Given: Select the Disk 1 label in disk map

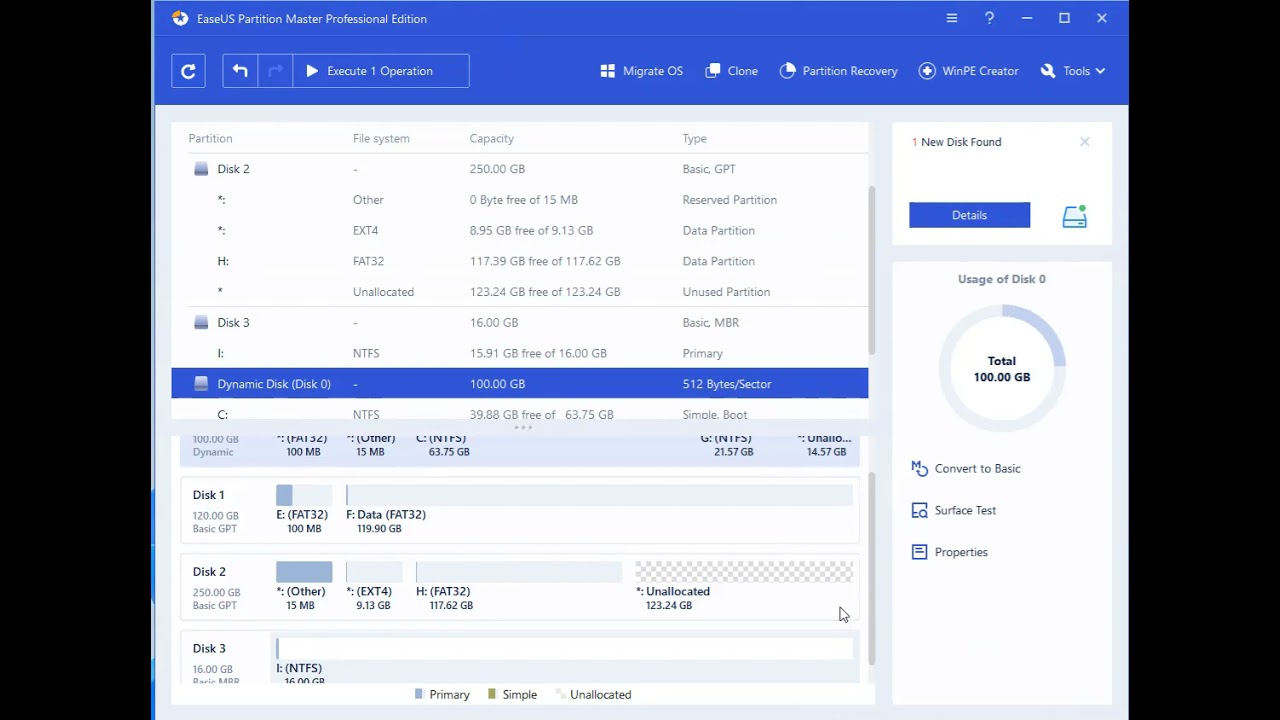Looking at the screenshot, I should [x=208, y=495].
